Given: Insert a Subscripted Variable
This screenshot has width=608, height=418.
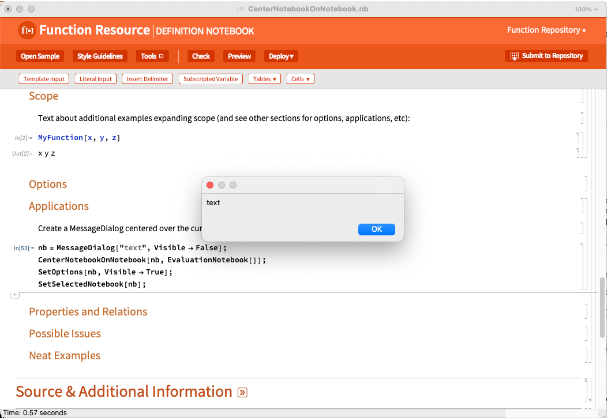Looking at the screenshot, I should pos(209,78).
